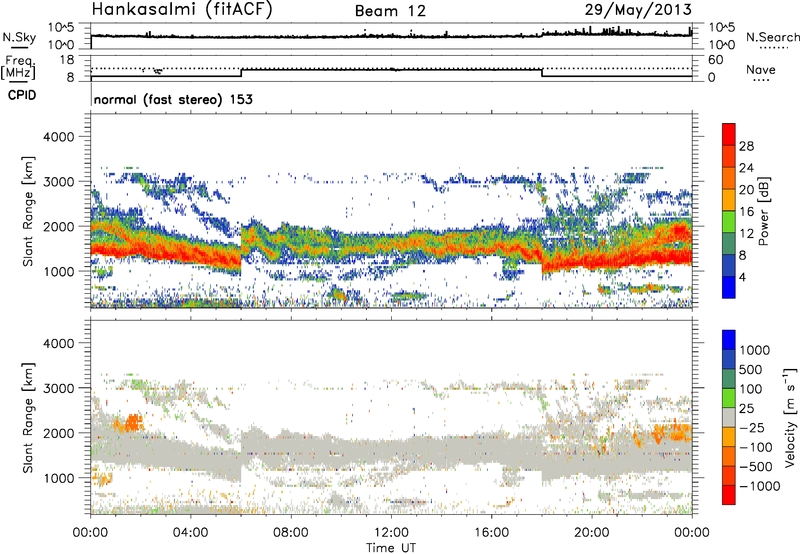The image size is (800, 554).
Task: Click the date 29/May/2013
Action: [638, 9]
